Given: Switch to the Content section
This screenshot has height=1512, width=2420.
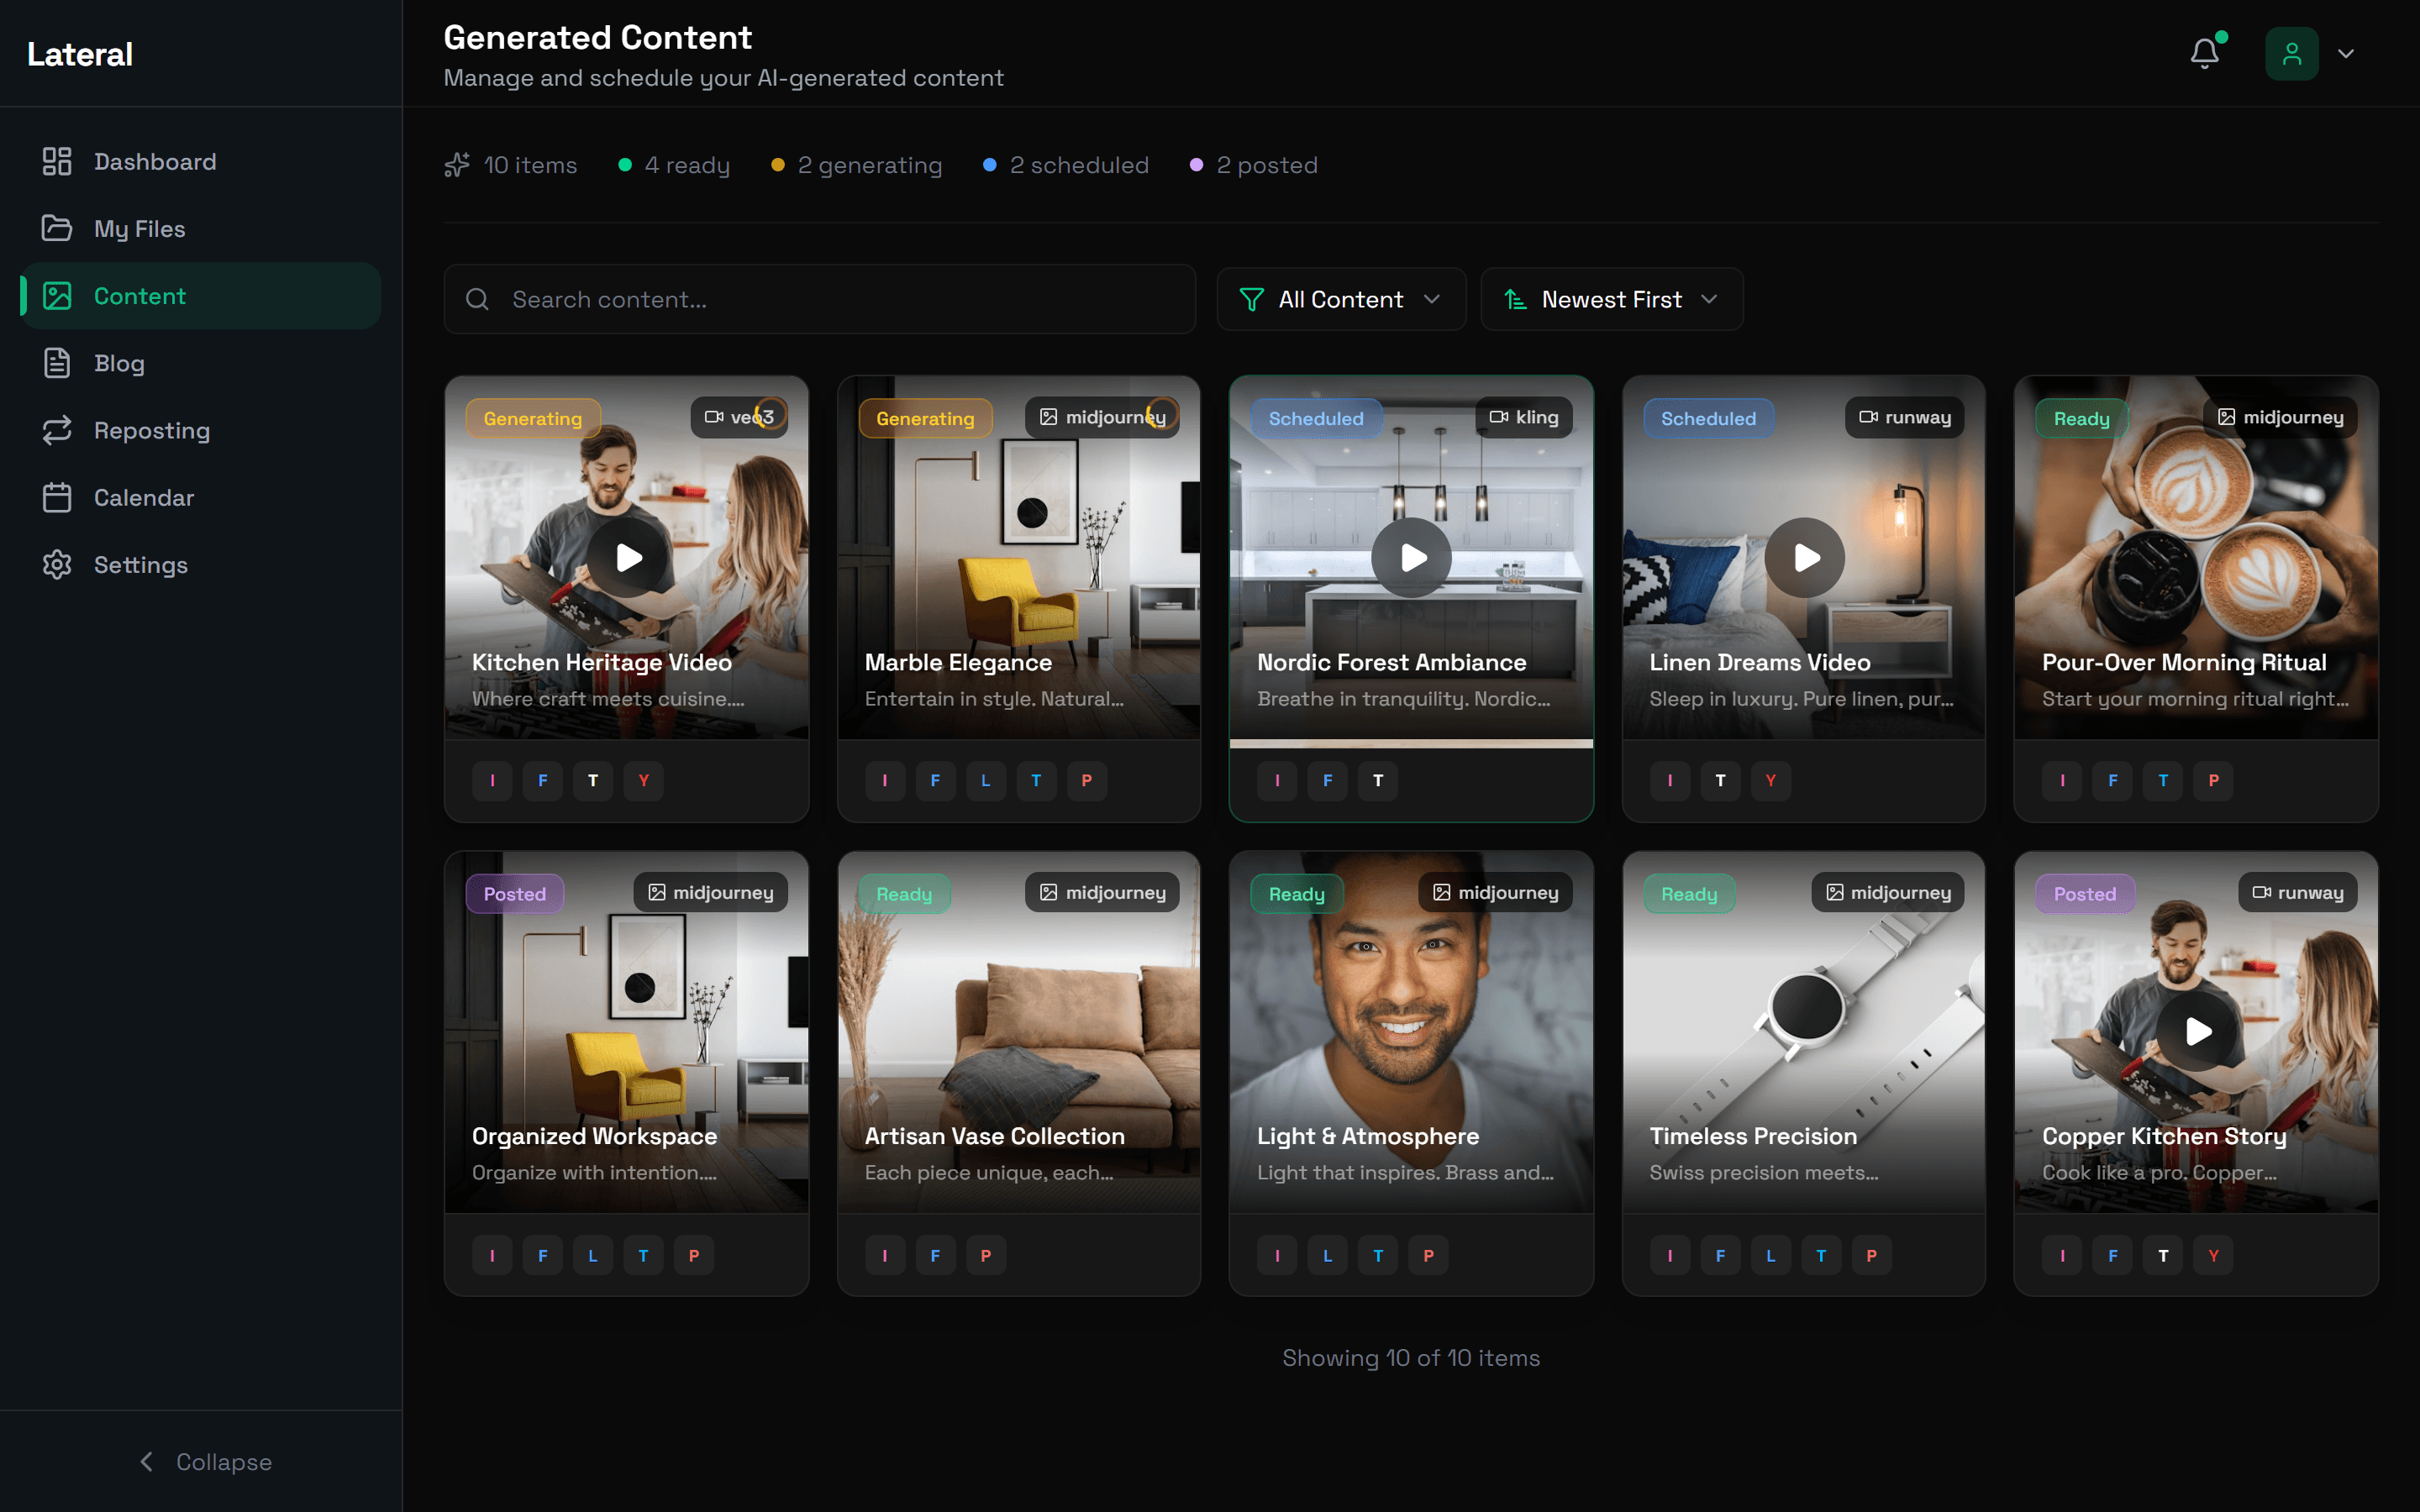Looking at the screenshot, I should coord(139,295).
